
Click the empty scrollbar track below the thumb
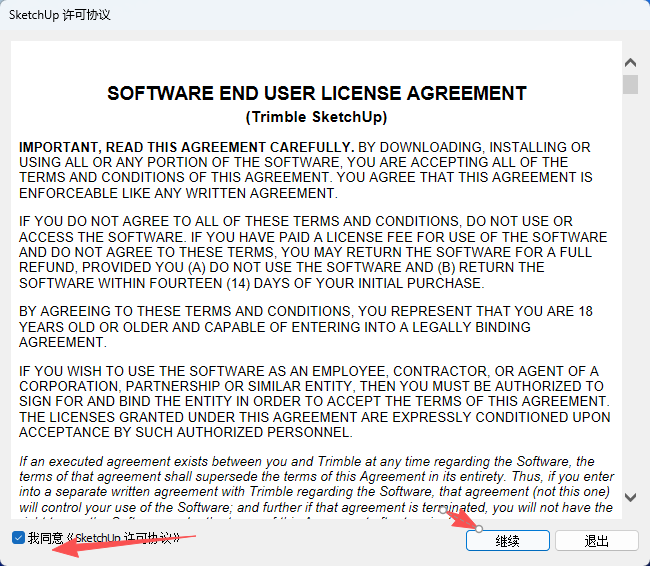[x=630, y=300]
